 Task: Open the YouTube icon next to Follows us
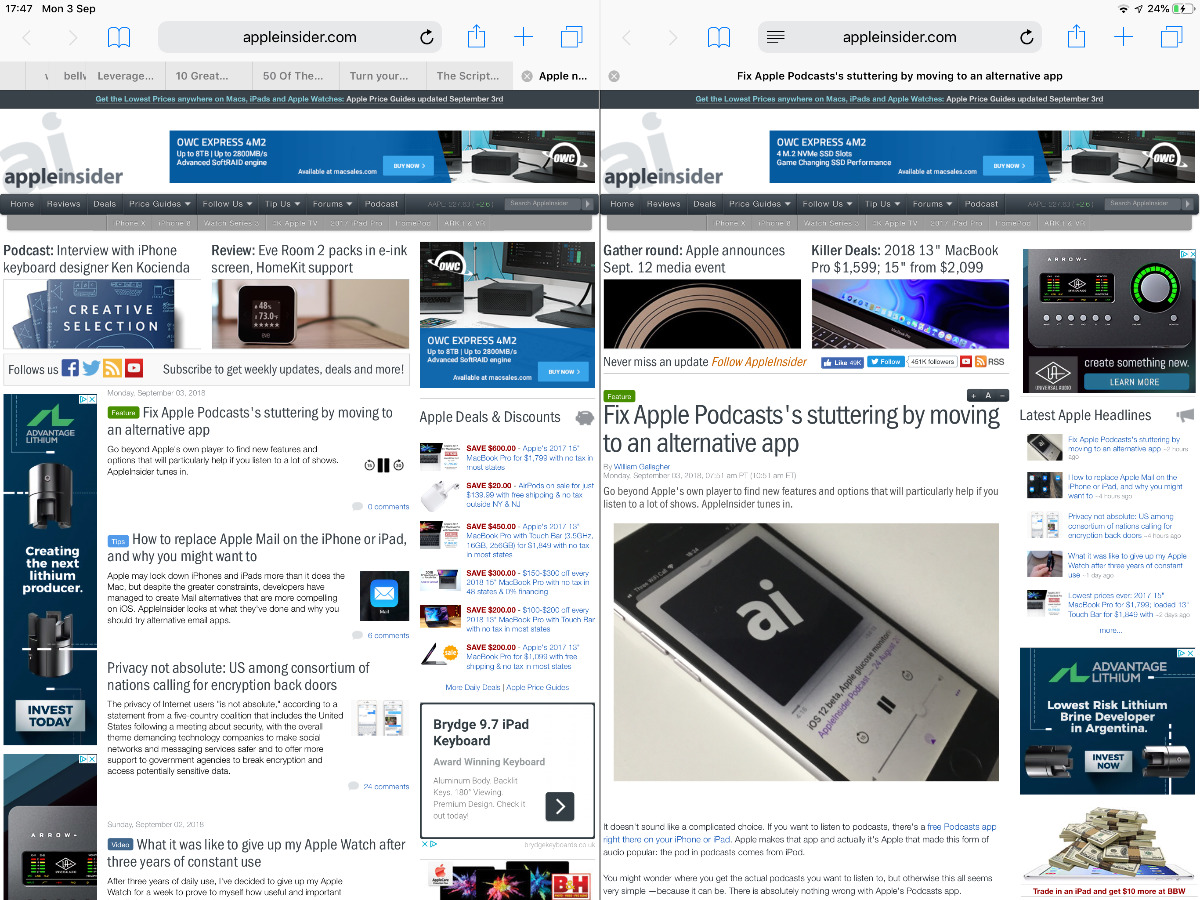pyautogui.click(x=134, y=368)
